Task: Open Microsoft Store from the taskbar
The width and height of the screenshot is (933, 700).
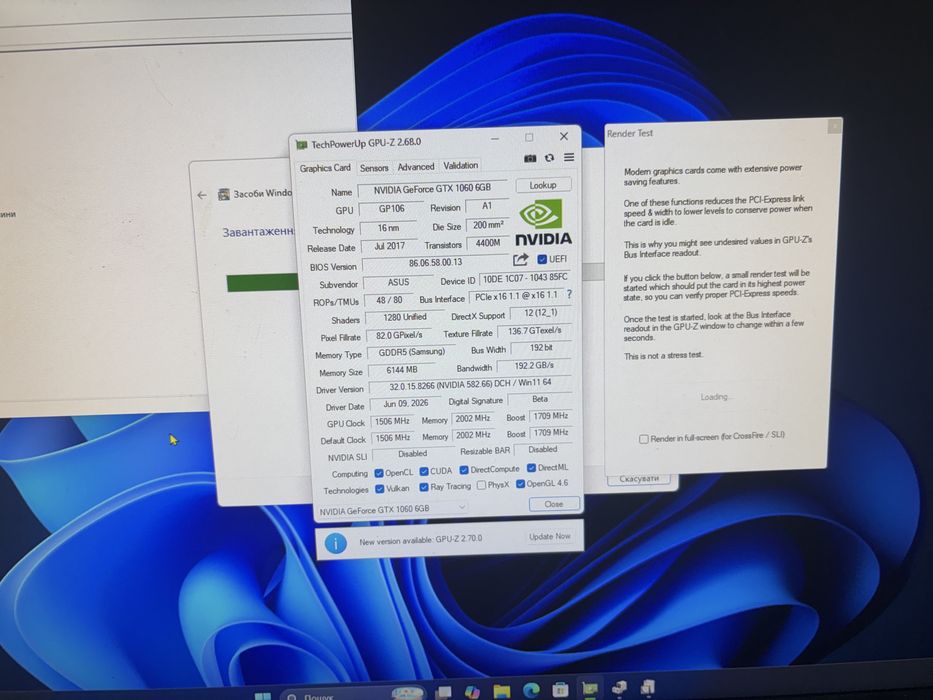Action: [x=560, y=690]
